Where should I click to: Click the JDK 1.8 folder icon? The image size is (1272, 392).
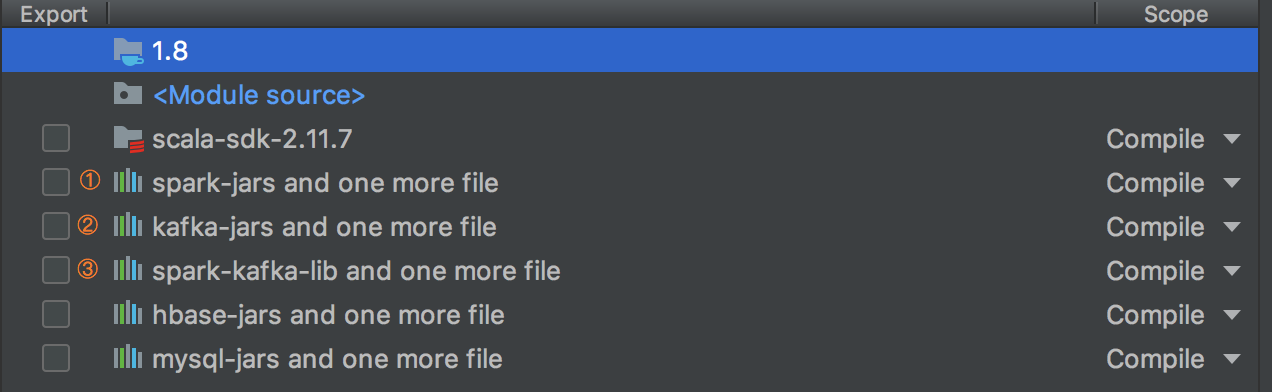(x=128, y=51)
